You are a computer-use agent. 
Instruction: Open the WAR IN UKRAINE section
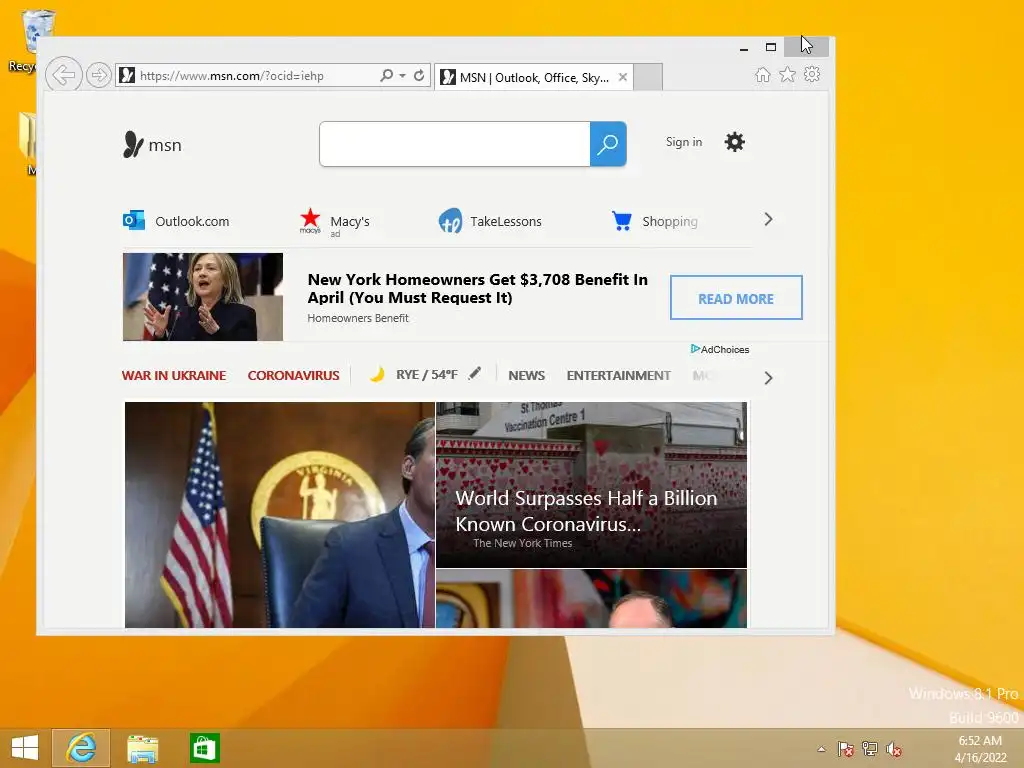174,376
